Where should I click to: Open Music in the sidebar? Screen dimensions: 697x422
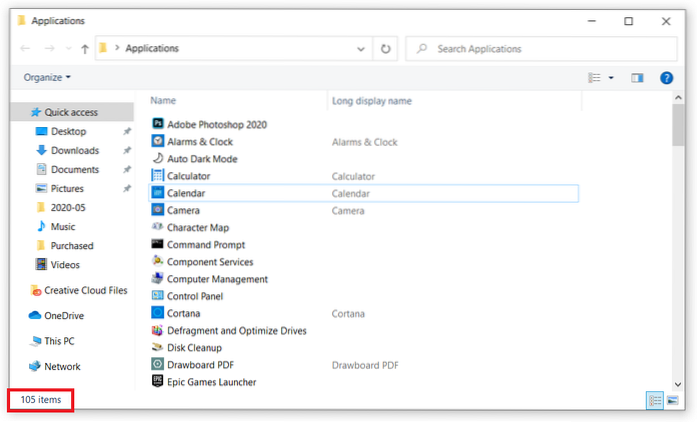pyautogui.click(x=63, y=227)
